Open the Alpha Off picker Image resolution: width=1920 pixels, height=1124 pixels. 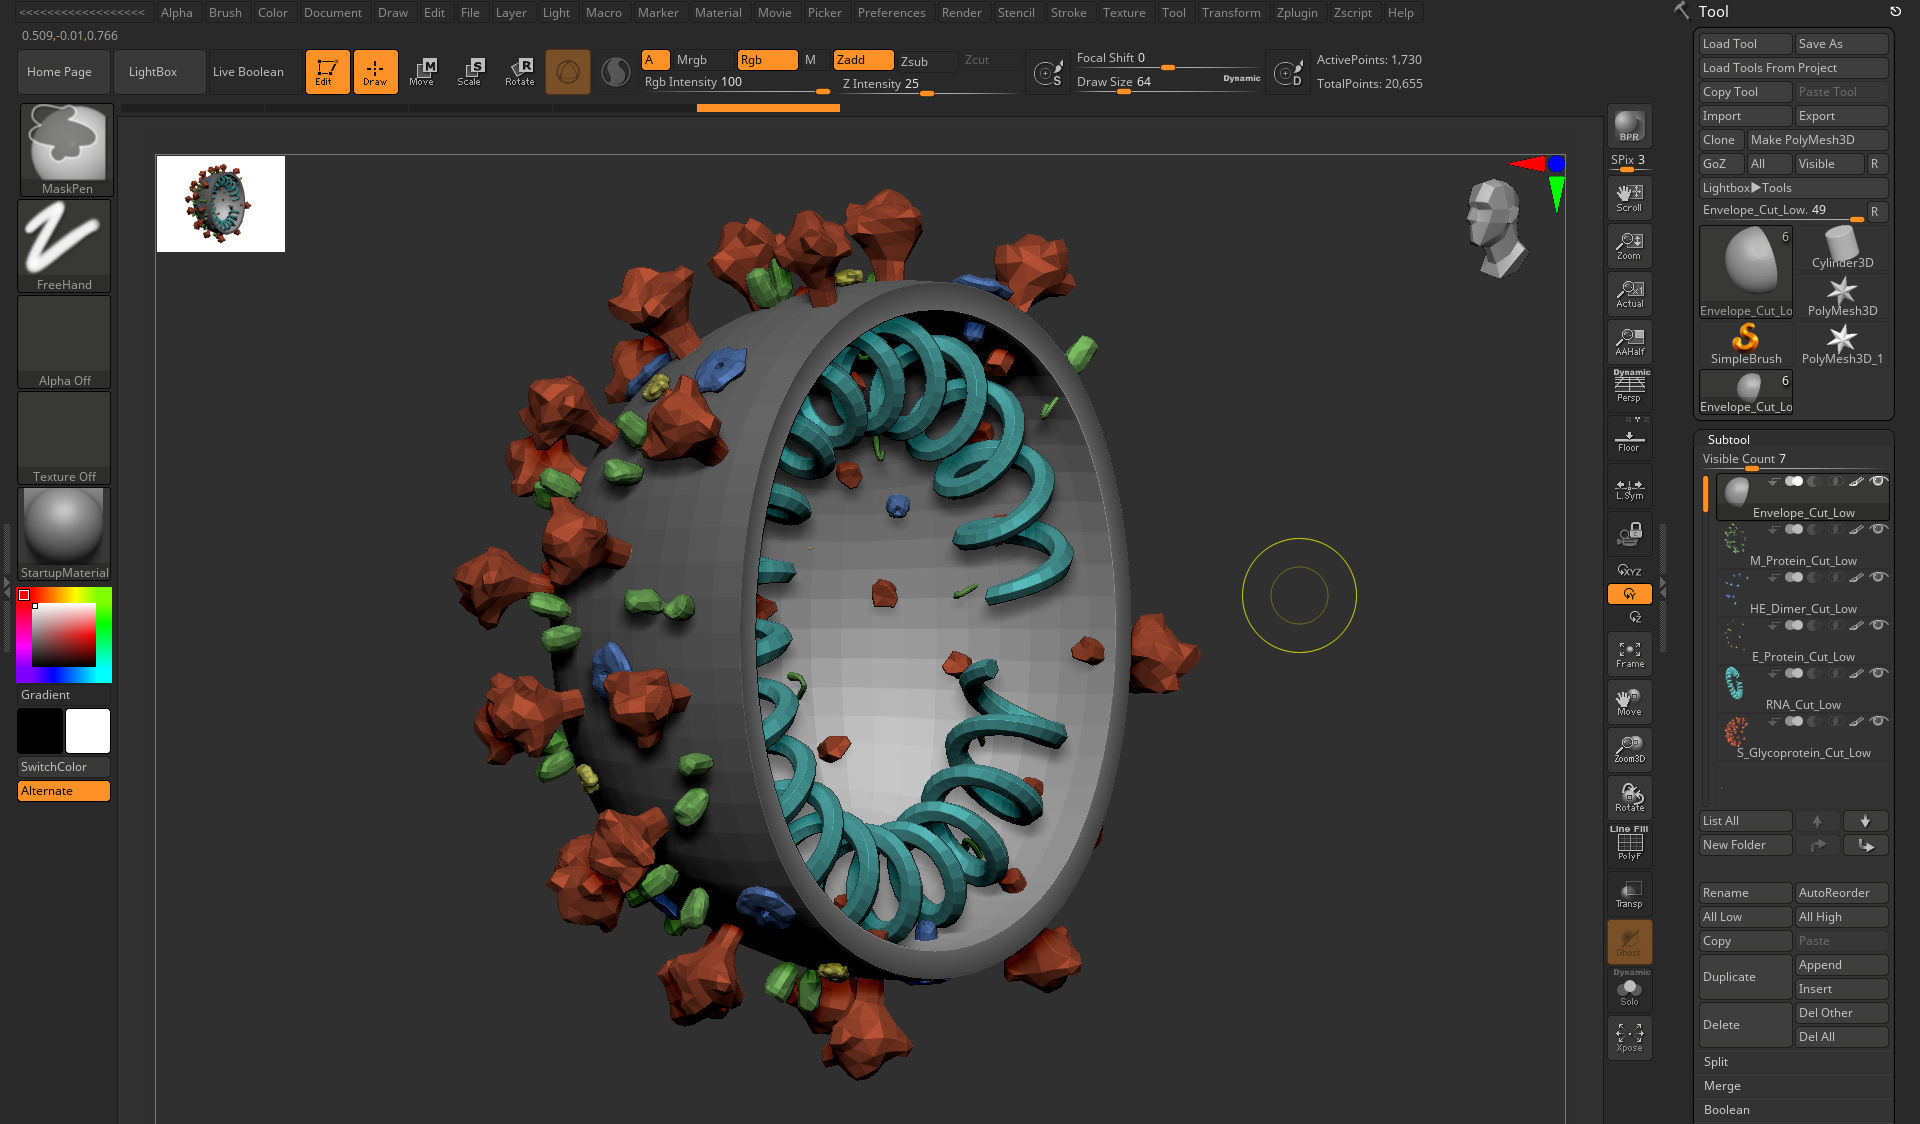coord(65,342)
